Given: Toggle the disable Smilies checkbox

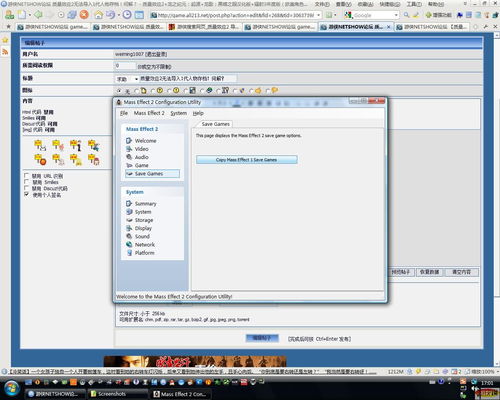Looking at the screenshot, I should click(26, 182).
